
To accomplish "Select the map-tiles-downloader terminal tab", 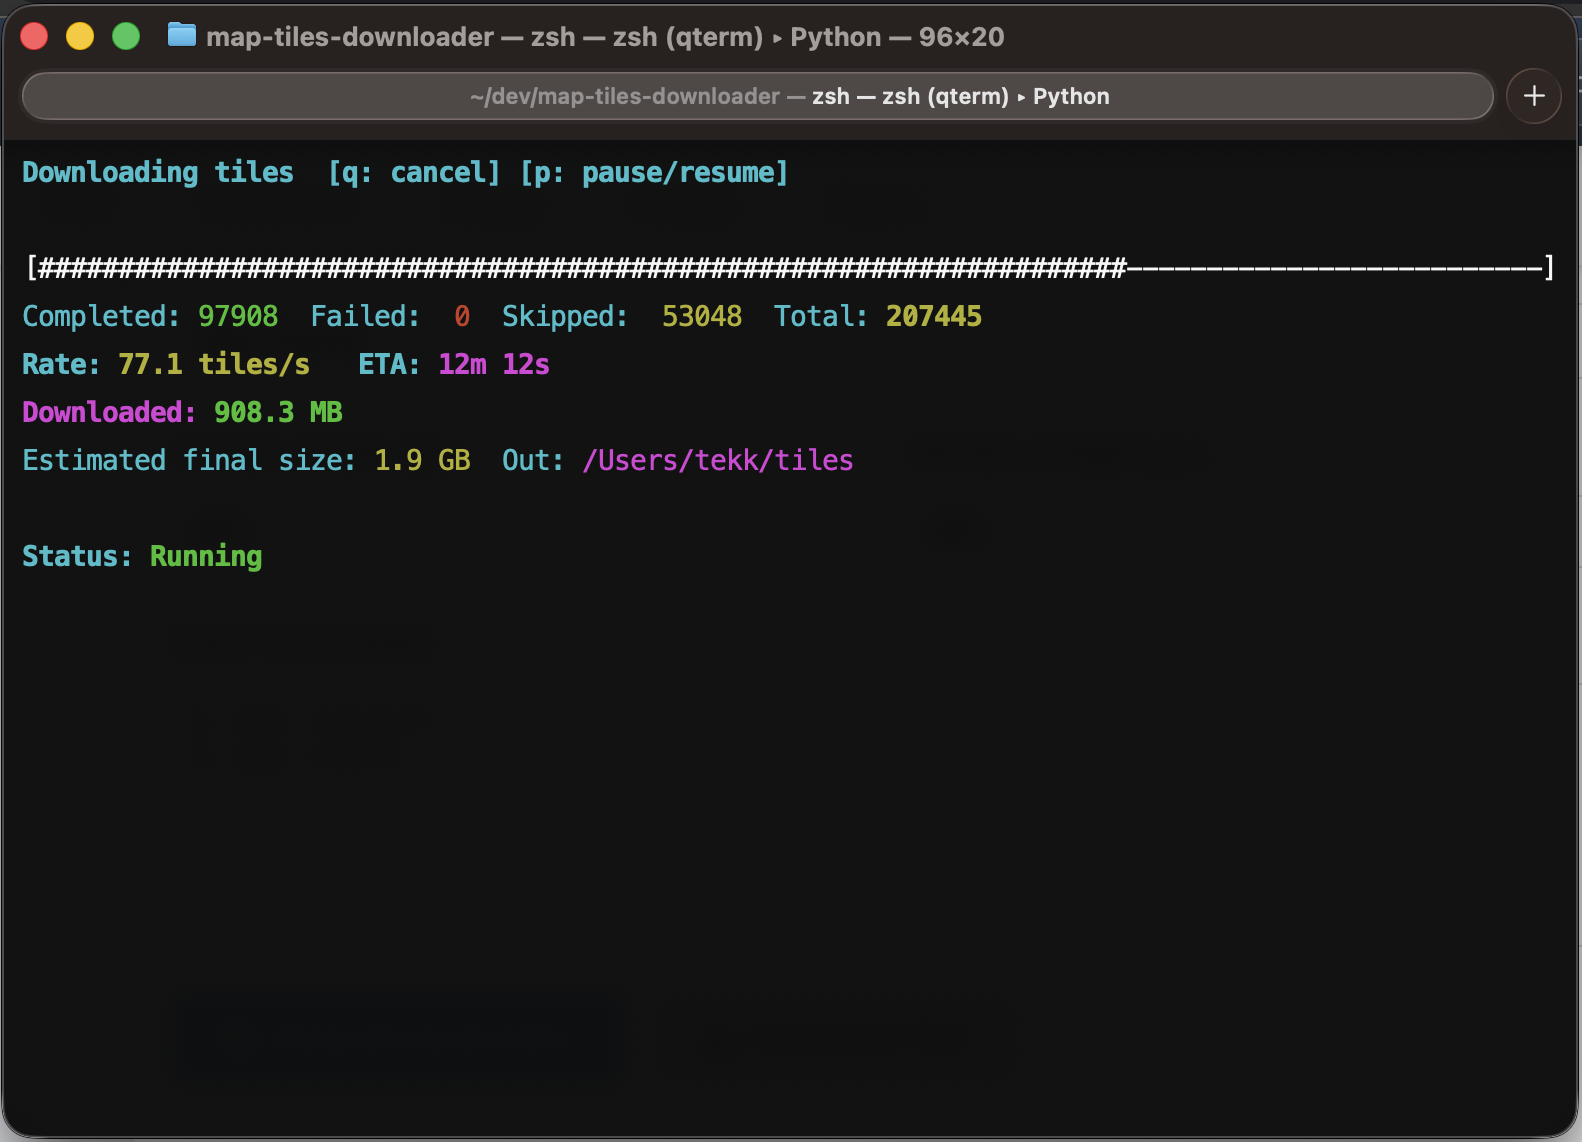I will point(757,96).
